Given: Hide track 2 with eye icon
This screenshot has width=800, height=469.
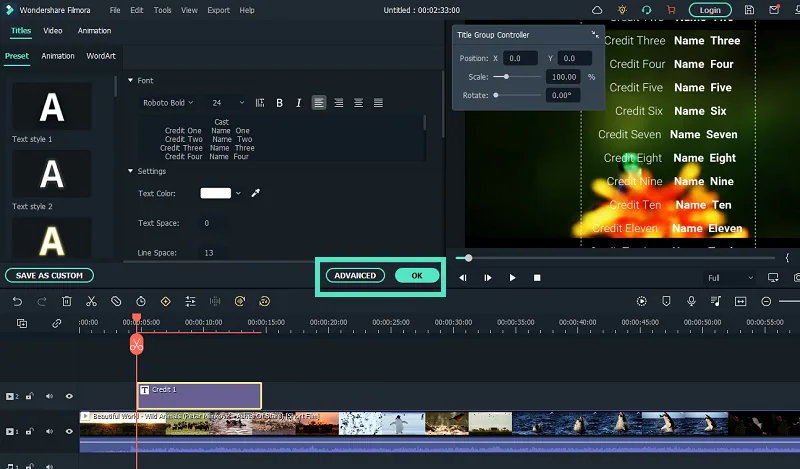Looking at the screenshot, I should [69, 396].
